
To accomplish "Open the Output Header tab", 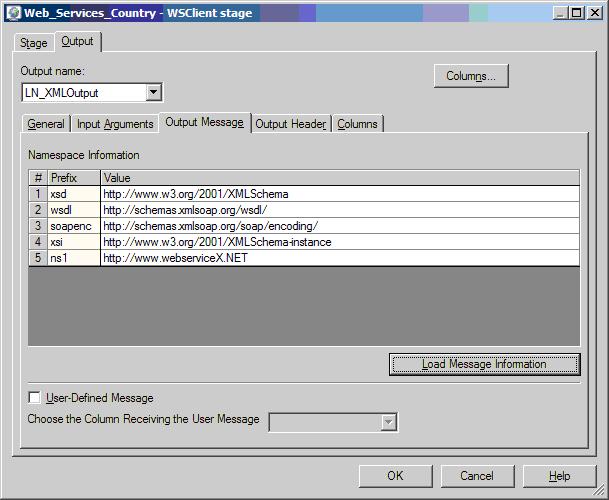I will [291, 124].
